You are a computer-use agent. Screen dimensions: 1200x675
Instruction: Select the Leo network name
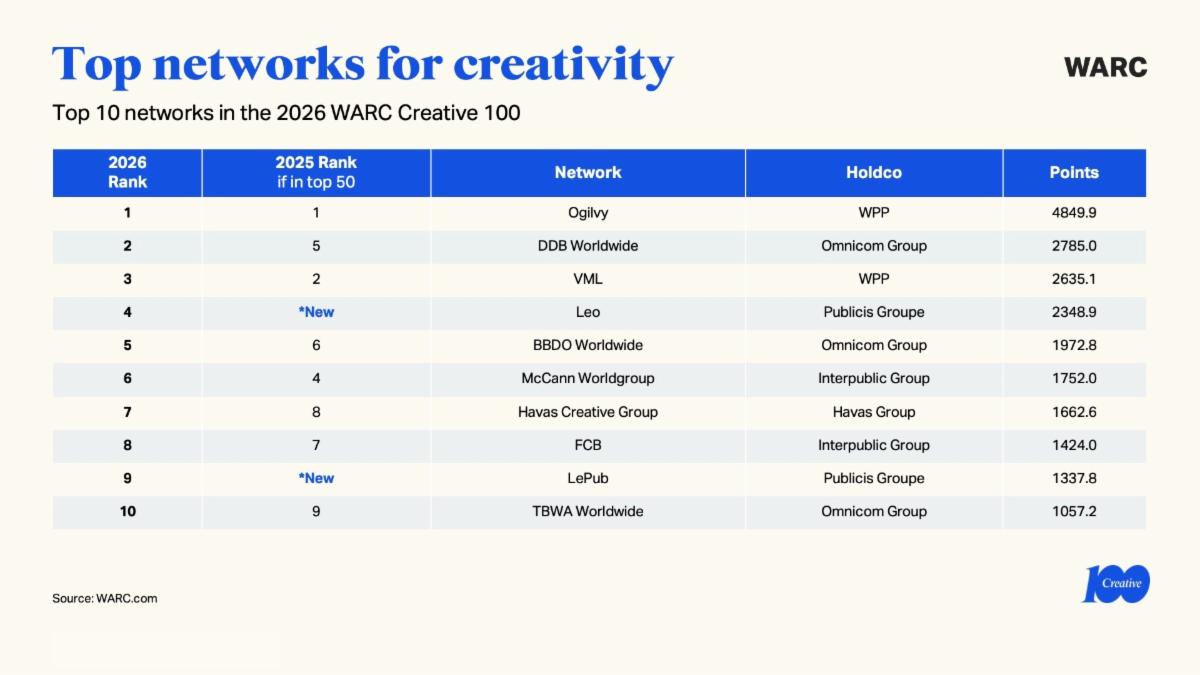(587, 311)
